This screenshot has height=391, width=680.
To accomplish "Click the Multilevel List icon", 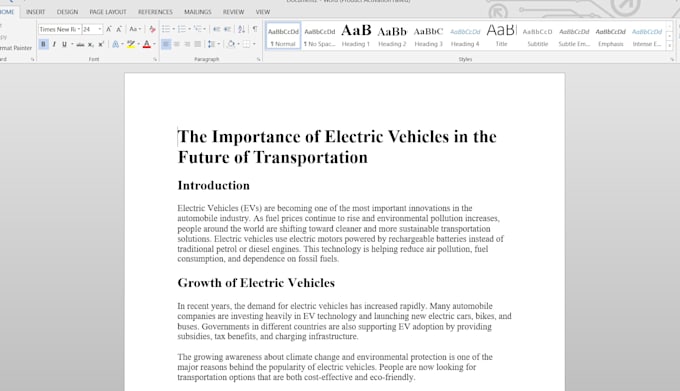I will click(198, 29).
